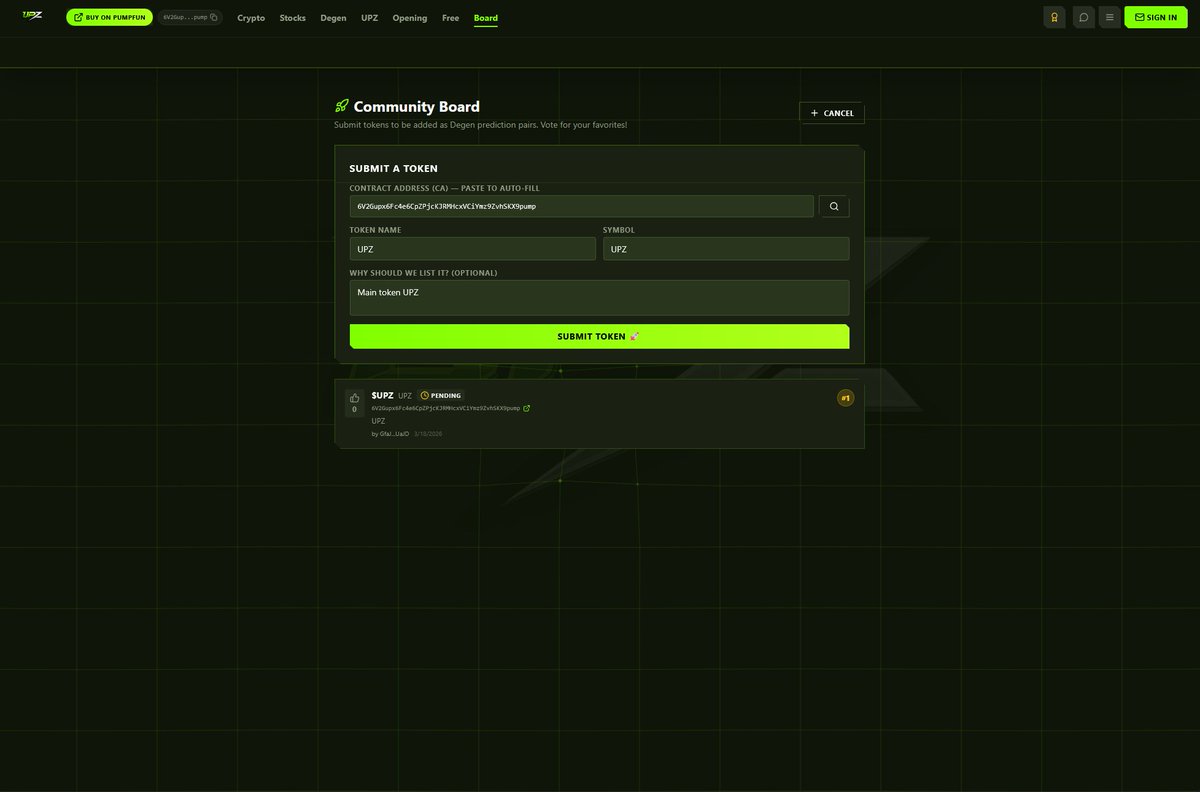Open the Free tab
Viewport: 1200px width, 792px height.
(x=451, y=18)
